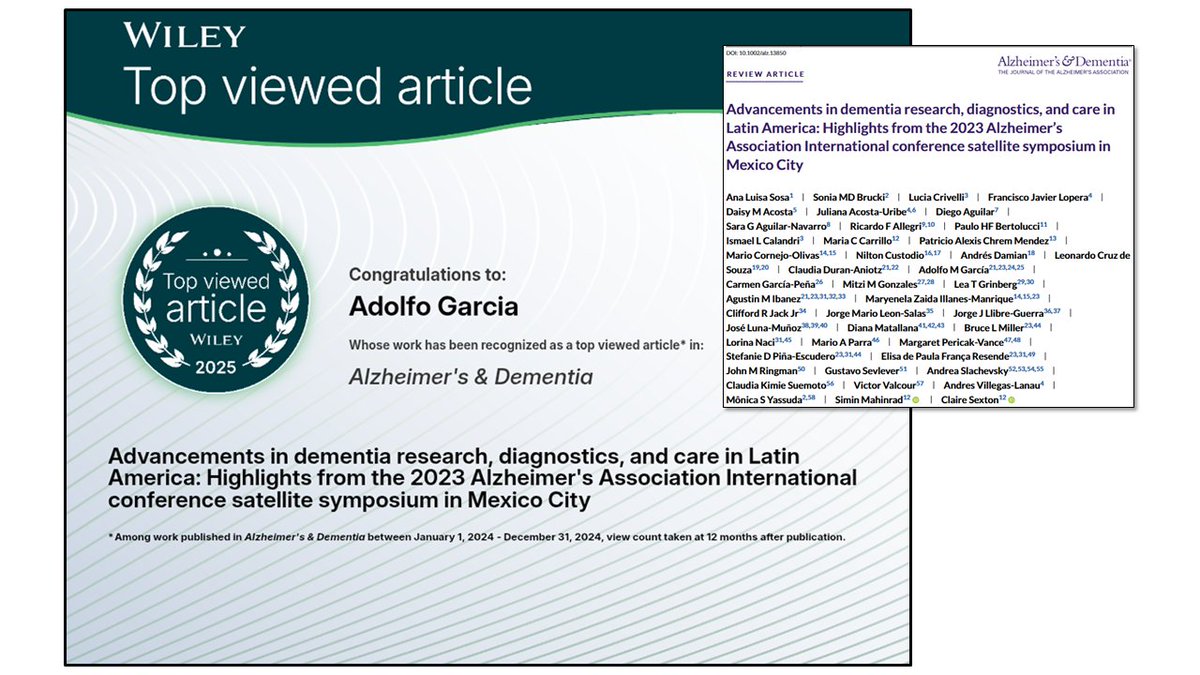Click author Ana Luisa Sosa
The image size is (1200, 675).
pos(760,198)
